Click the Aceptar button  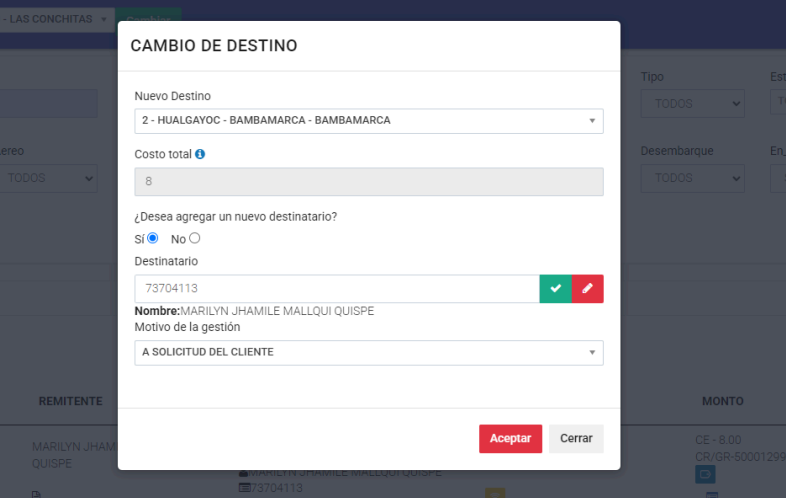point(510,439)
